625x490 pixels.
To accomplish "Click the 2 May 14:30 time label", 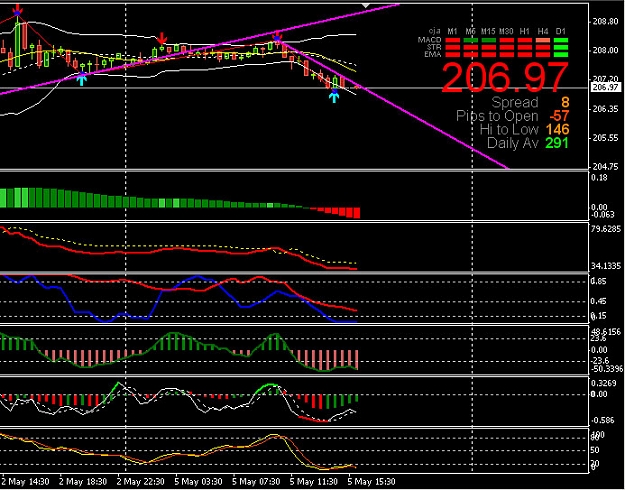I will coord(25,482).
